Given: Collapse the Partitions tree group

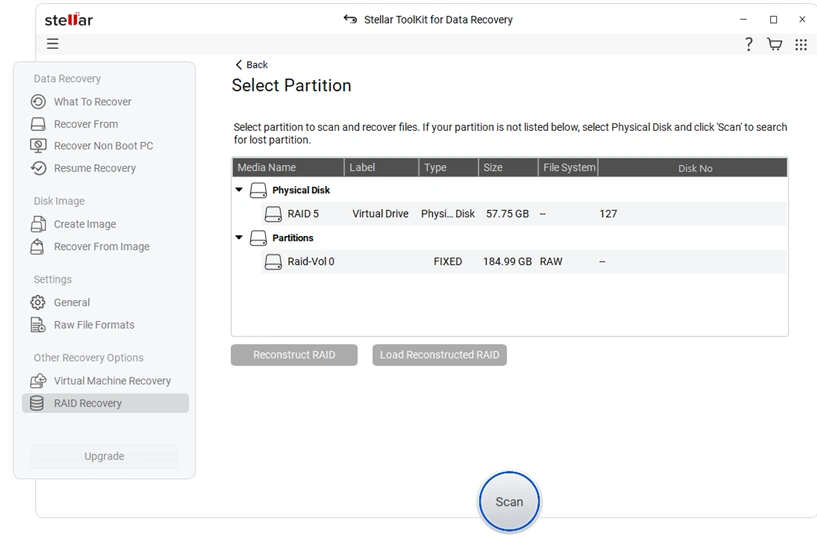Looking at the screenshot, I should pos(239,238).
